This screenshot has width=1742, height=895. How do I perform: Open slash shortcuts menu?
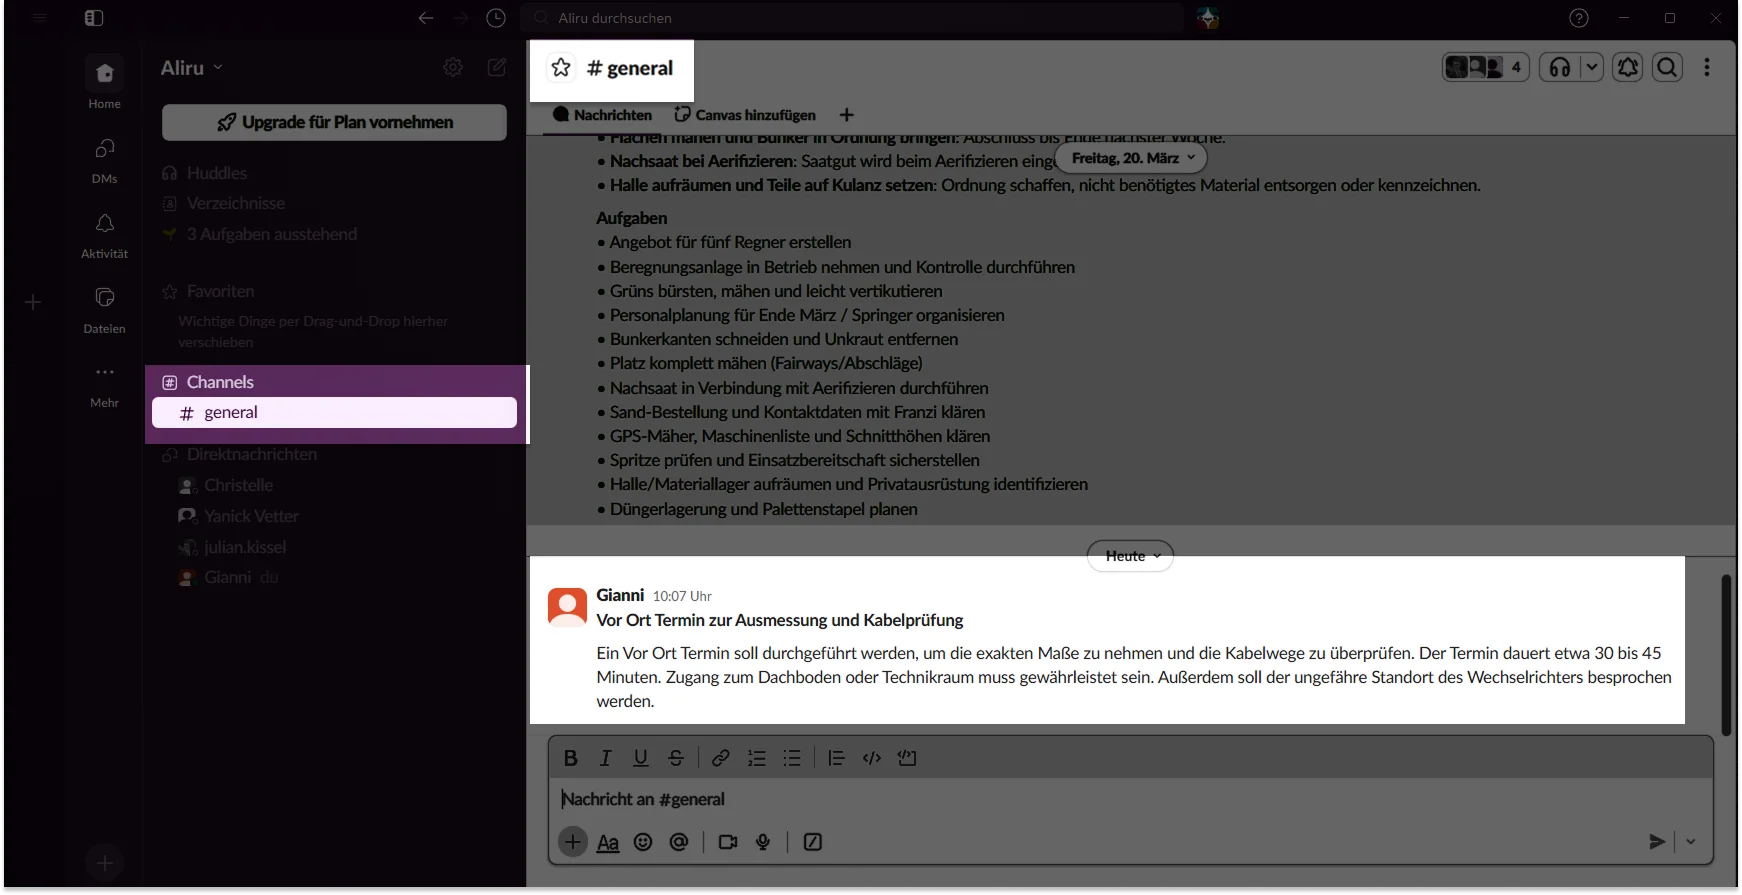pos(813,842)
